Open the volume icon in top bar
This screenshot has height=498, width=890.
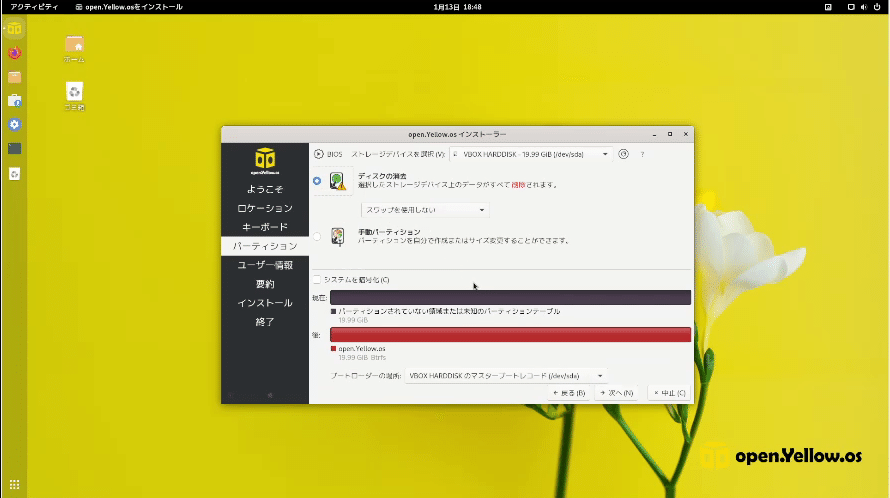pyautogui.click(x=863, y=7)
